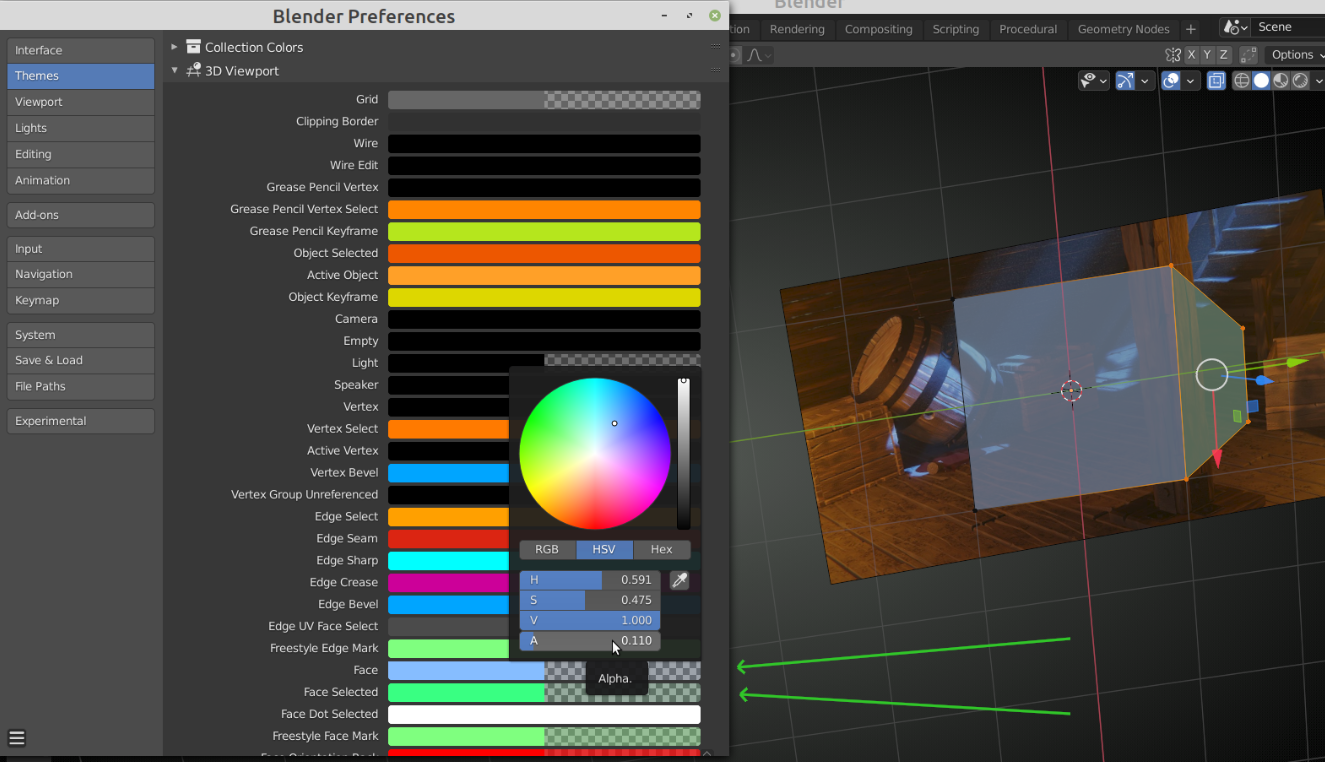Image resolution: width=1325 pixels, height=762 pixels.
Task: Click the brightness value bar beside color wheel
Action: click(684, 453)
